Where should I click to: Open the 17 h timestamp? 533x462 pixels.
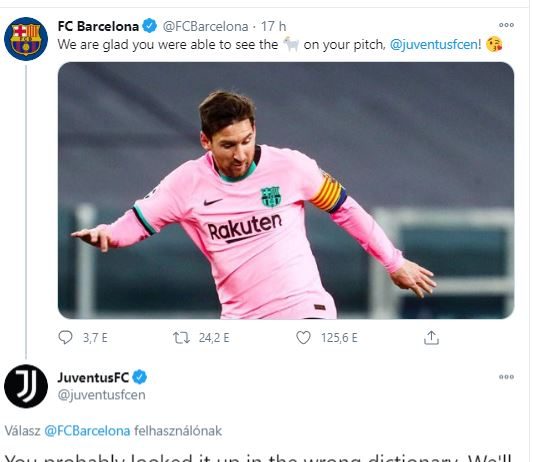[273, 26]
